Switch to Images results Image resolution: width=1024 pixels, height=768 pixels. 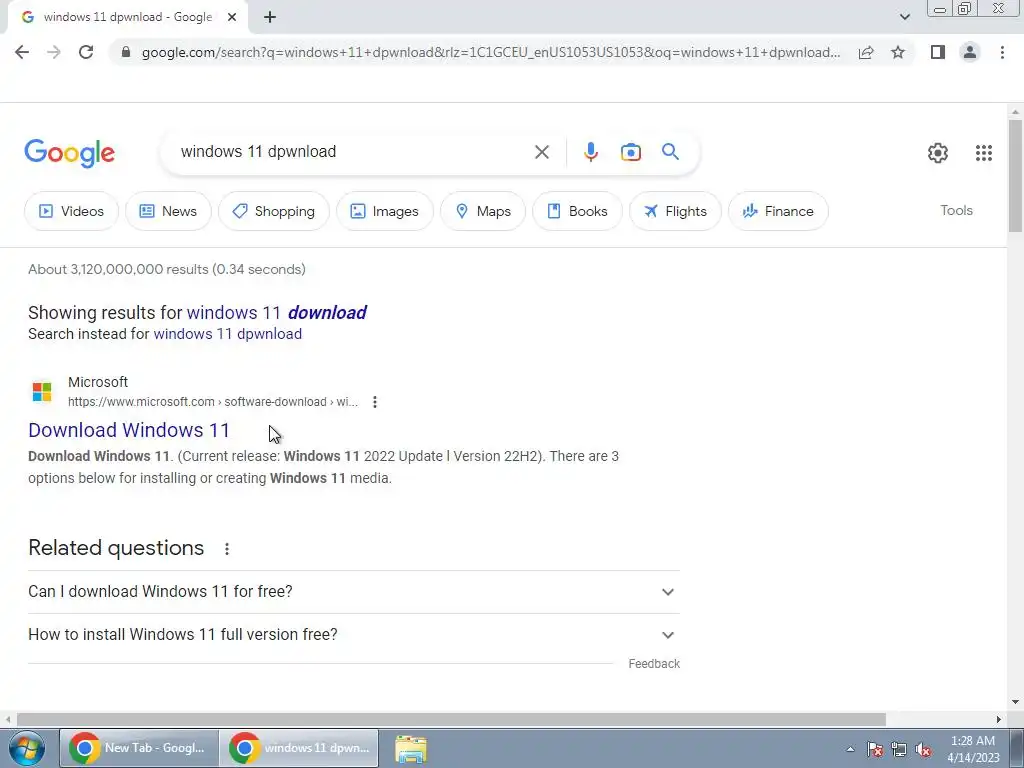tap(385, 211)
